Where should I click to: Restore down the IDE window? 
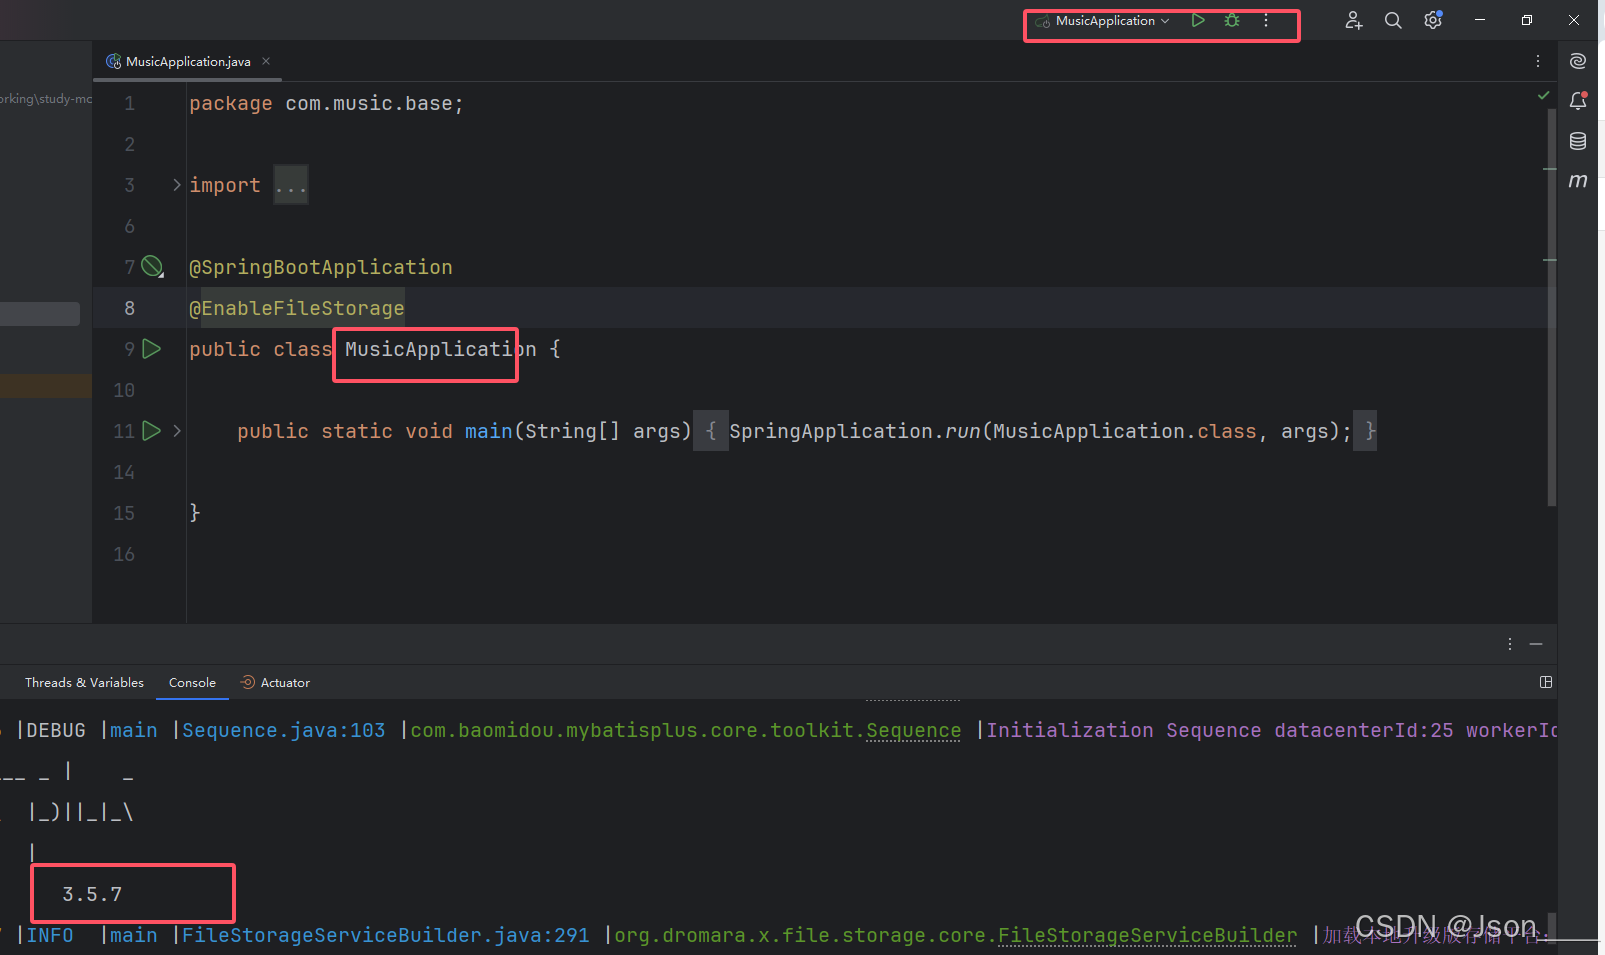1527,20
